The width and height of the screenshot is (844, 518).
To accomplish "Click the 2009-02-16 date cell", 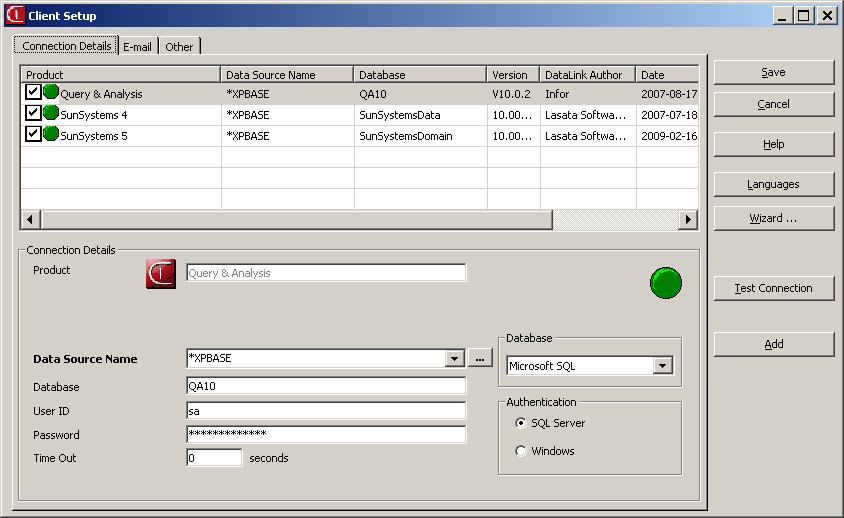I will [669, 136].
